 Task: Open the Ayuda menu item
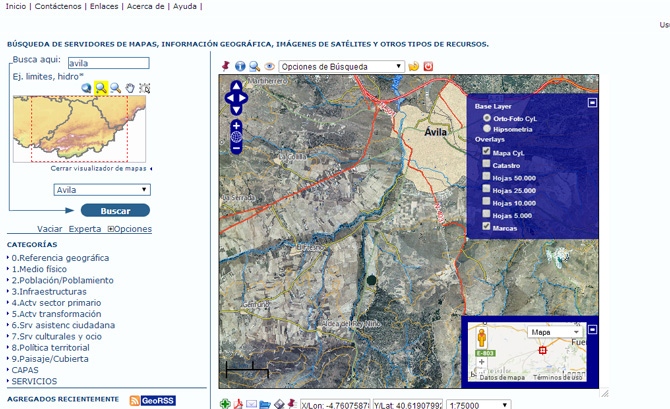click(x=187, y=6)
